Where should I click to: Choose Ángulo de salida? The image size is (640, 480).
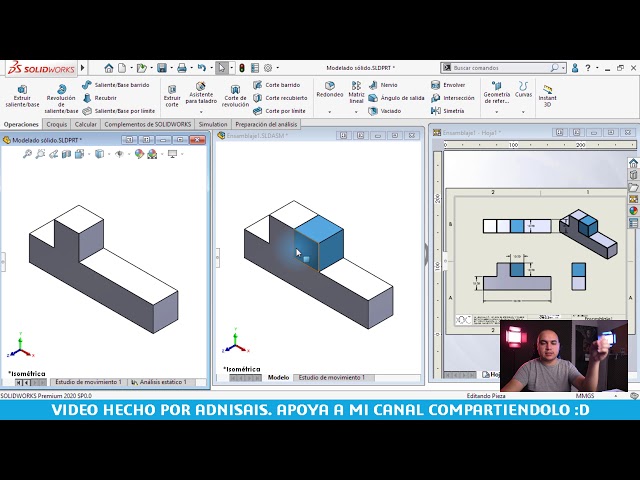(x=396, y=98)
